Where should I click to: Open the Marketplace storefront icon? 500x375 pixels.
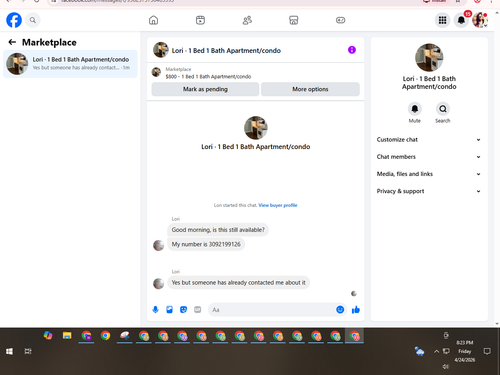pos(294,20)
